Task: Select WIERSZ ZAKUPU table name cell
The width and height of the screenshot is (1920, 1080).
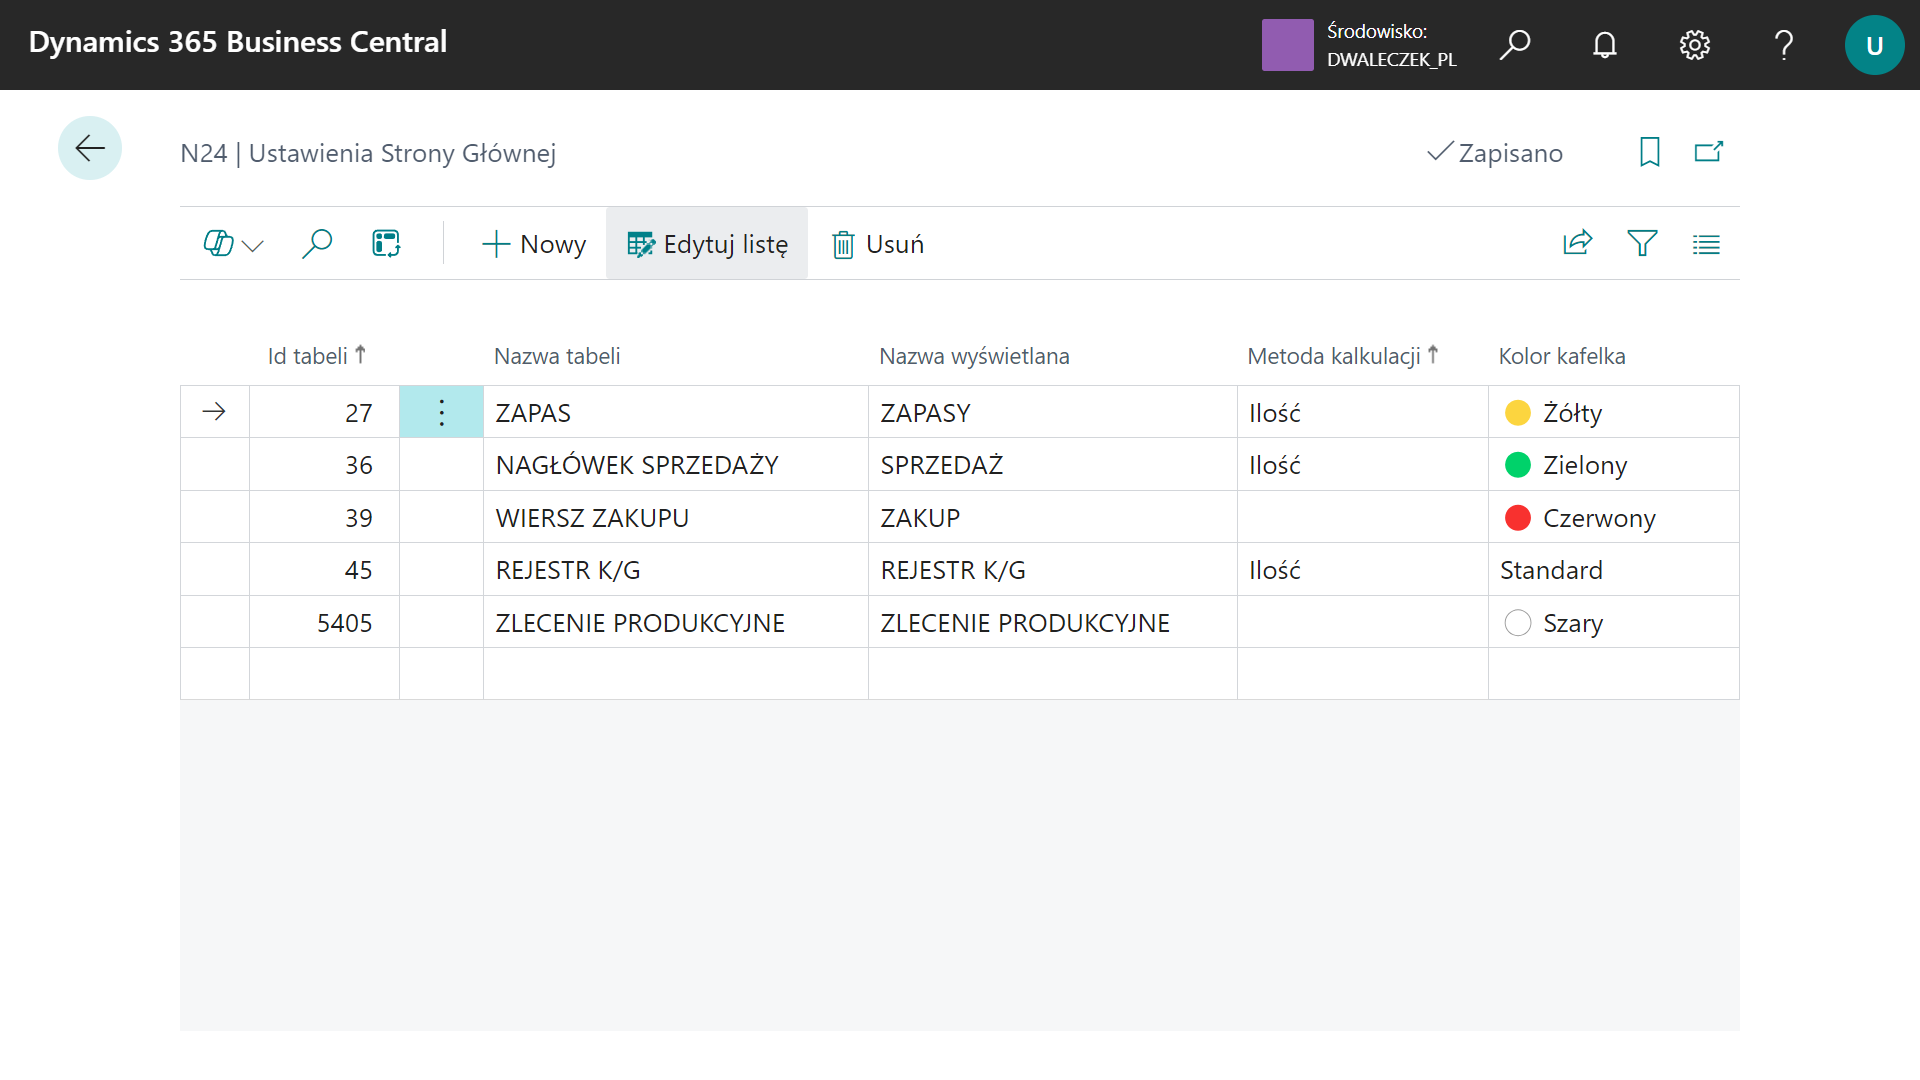Action: (x=675, y=517)
